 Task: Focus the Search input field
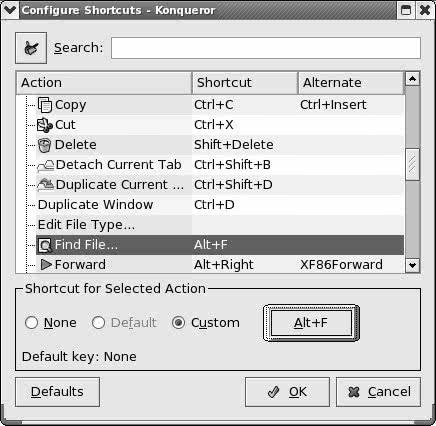pos(266,48)
